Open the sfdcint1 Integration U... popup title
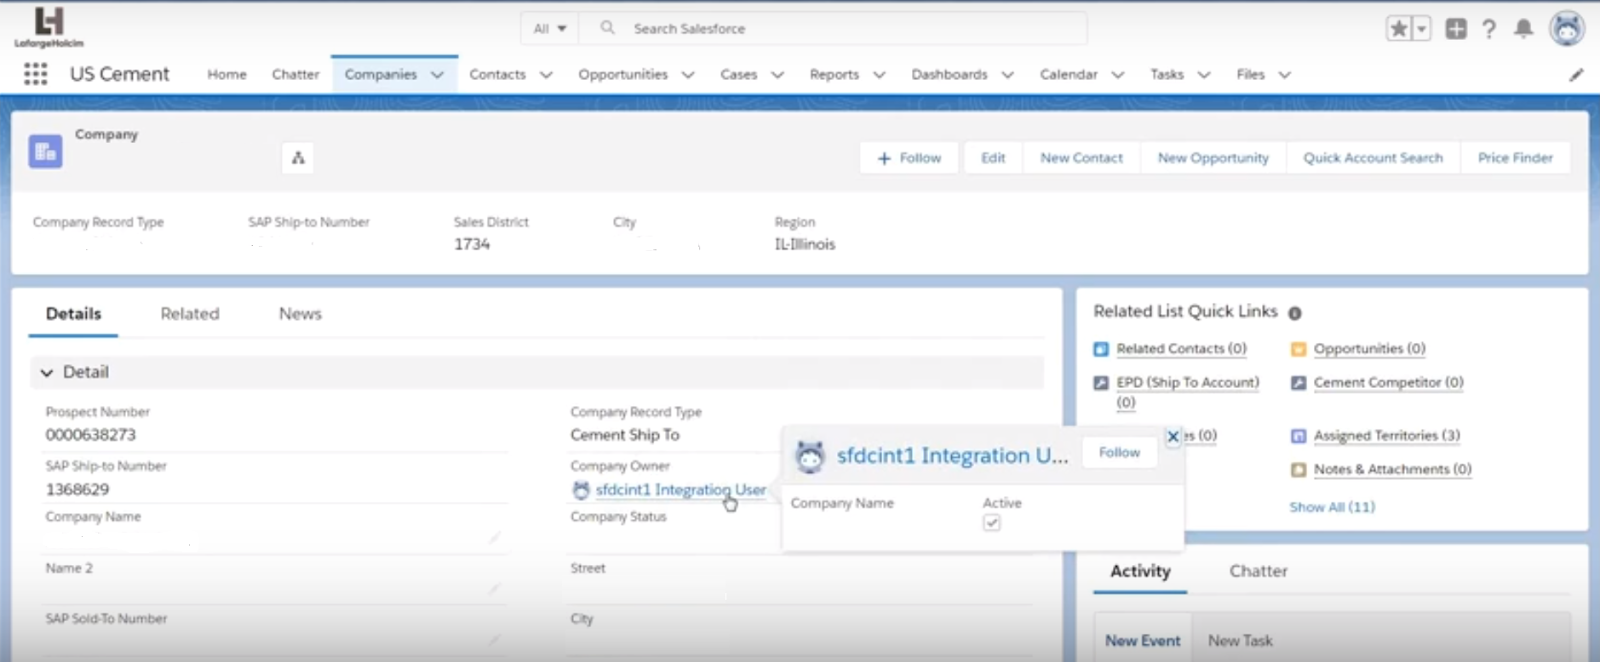This screenshot has height=662, width=1600. coord(952,456)
